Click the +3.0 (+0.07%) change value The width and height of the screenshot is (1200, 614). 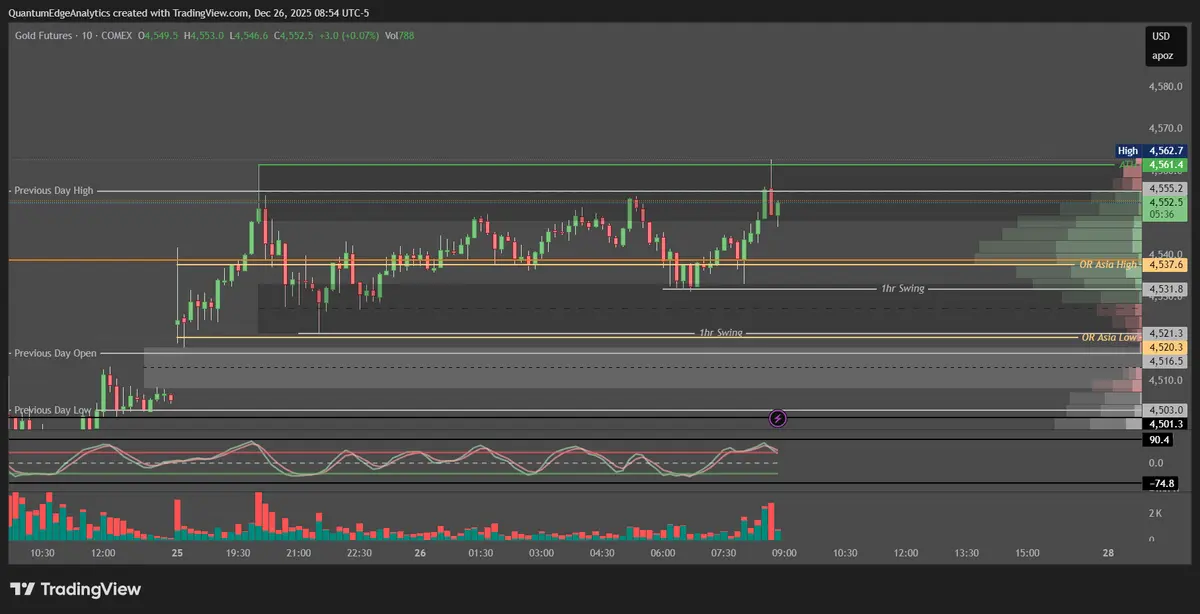click(x=349, y=35)
